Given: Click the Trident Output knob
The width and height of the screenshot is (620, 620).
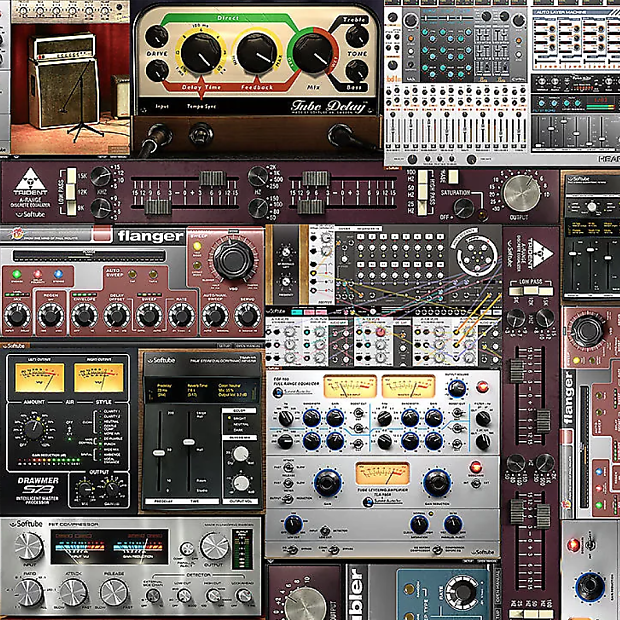Looking at the screenshot, I should tap(522, 193).
